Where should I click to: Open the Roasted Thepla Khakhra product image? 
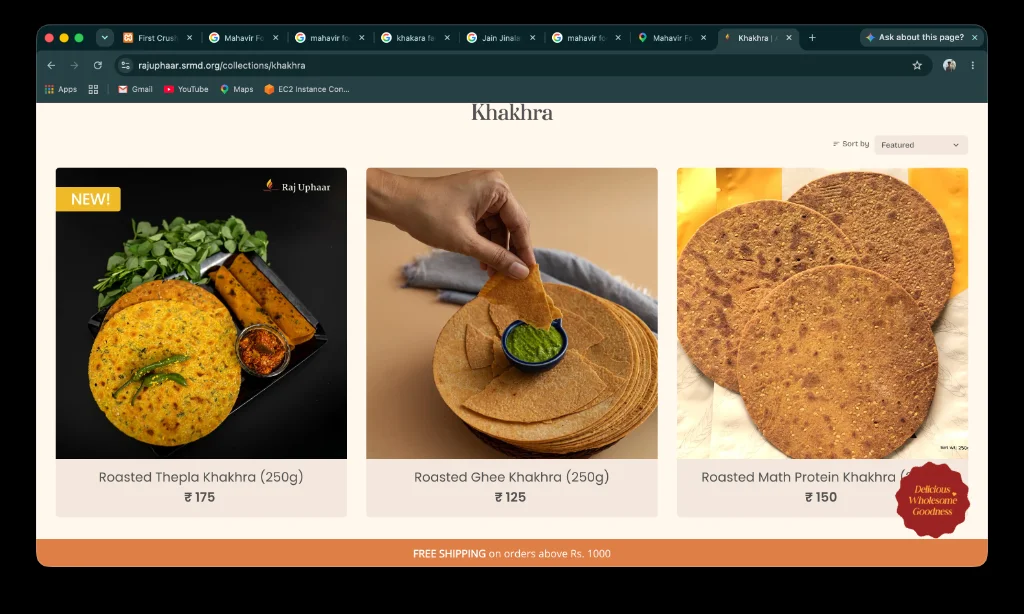point(201,314)
